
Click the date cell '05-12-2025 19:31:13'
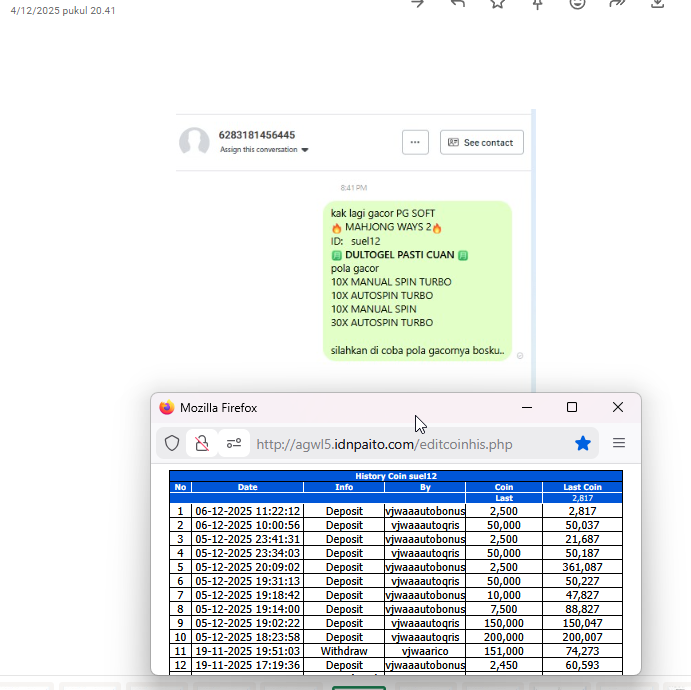tap(247, 581)
